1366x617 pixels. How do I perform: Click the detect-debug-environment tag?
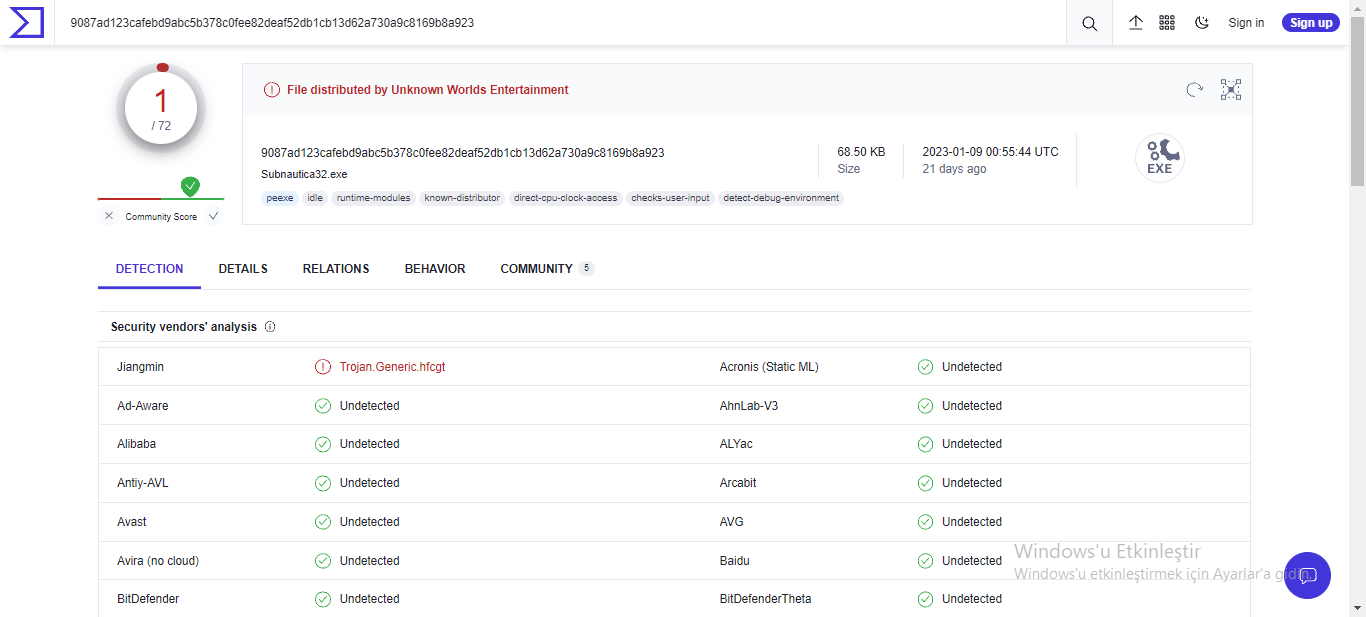(x=781, y=198)
